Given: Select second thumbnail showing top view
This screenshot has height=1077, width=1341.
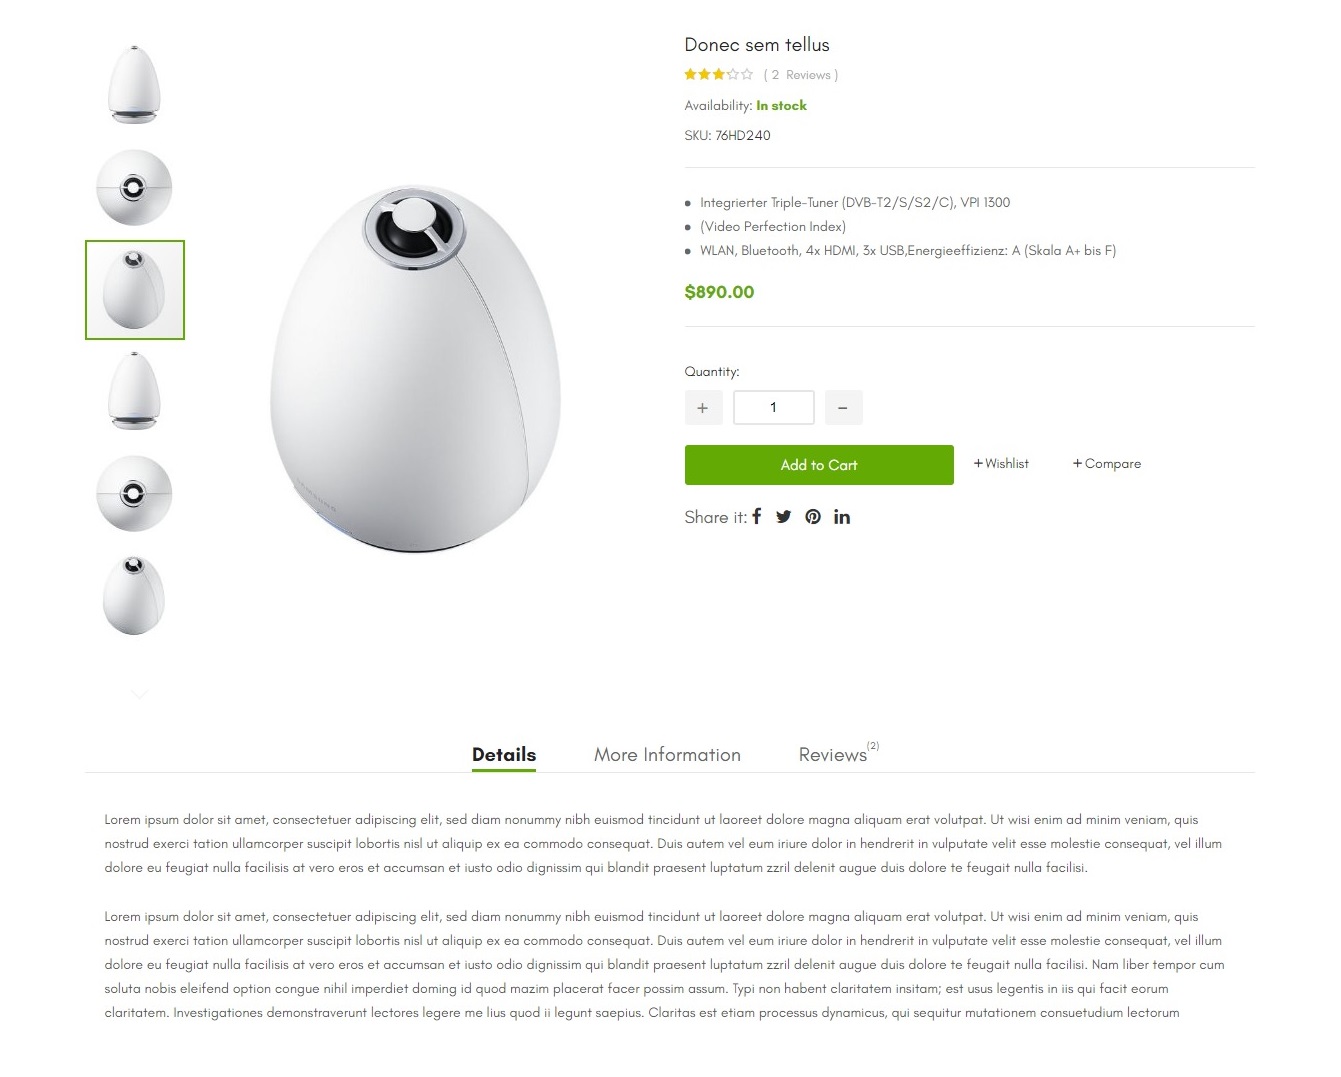Looking at the screenshot, I should point(134,188).
